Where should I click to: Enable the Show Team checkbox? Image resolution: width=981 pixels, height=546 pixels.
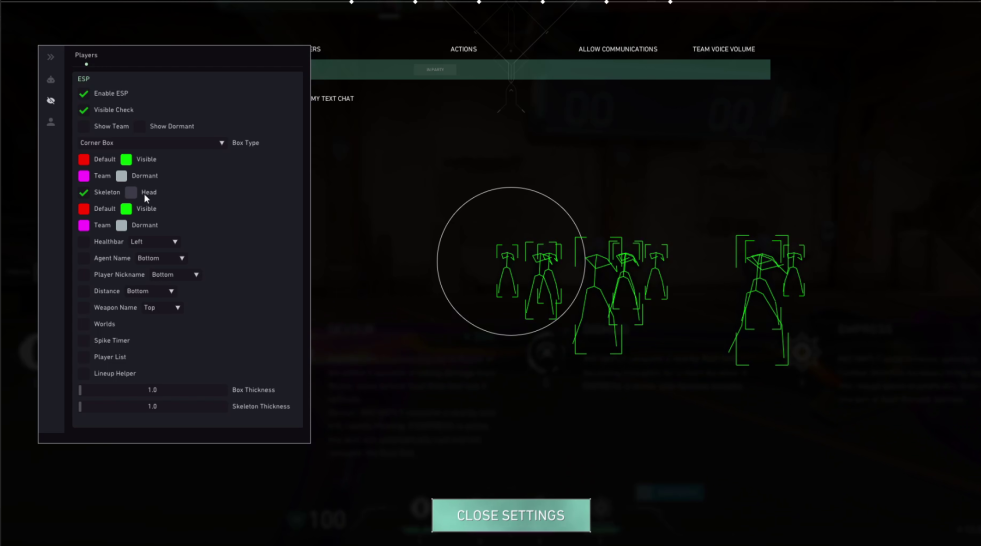click(84, 127)
